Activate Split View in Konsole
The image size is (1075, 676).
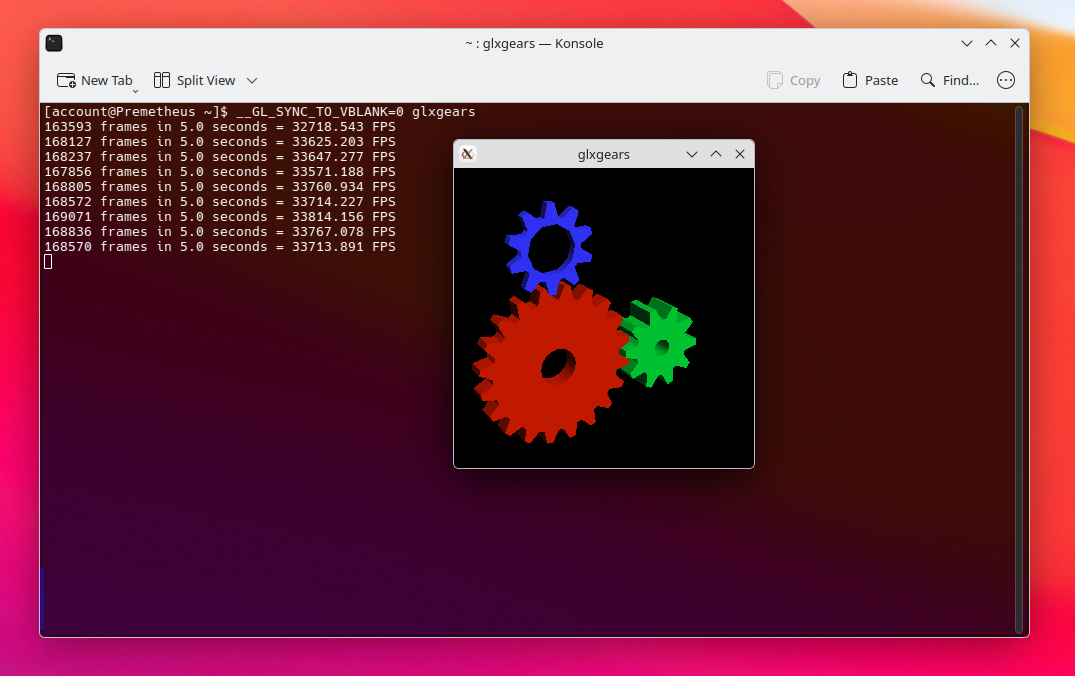[195, 80]
